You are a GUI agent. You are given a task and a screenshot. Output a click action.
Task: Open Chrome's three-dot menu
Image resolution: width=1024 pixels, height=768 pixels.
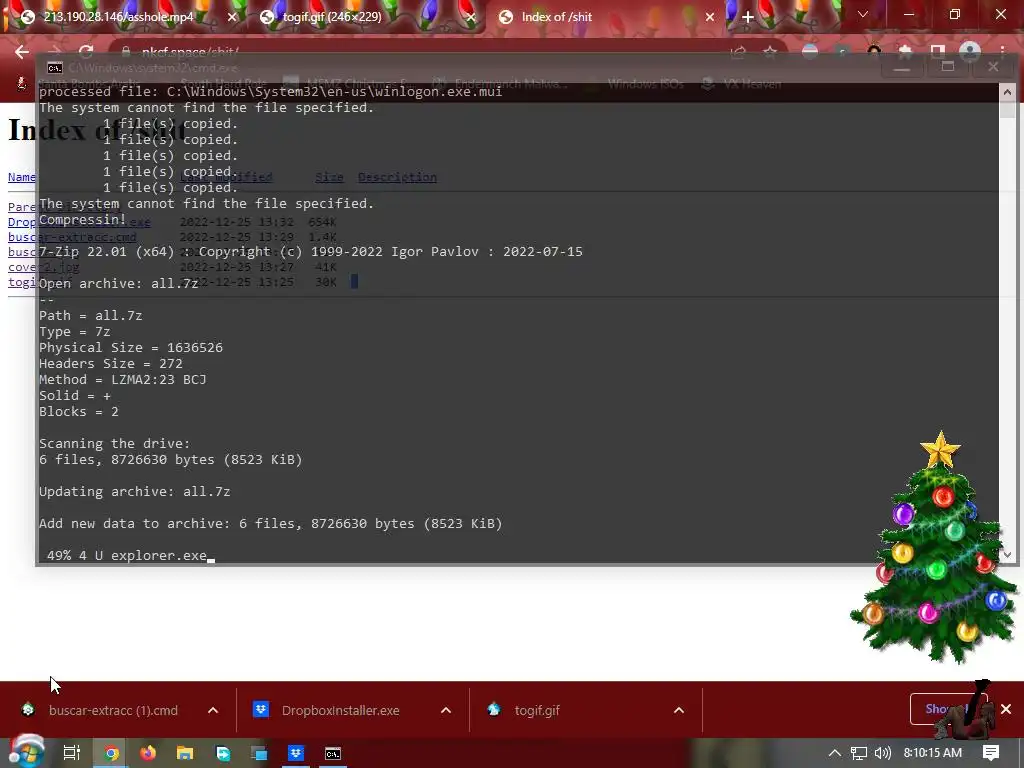1002,52
